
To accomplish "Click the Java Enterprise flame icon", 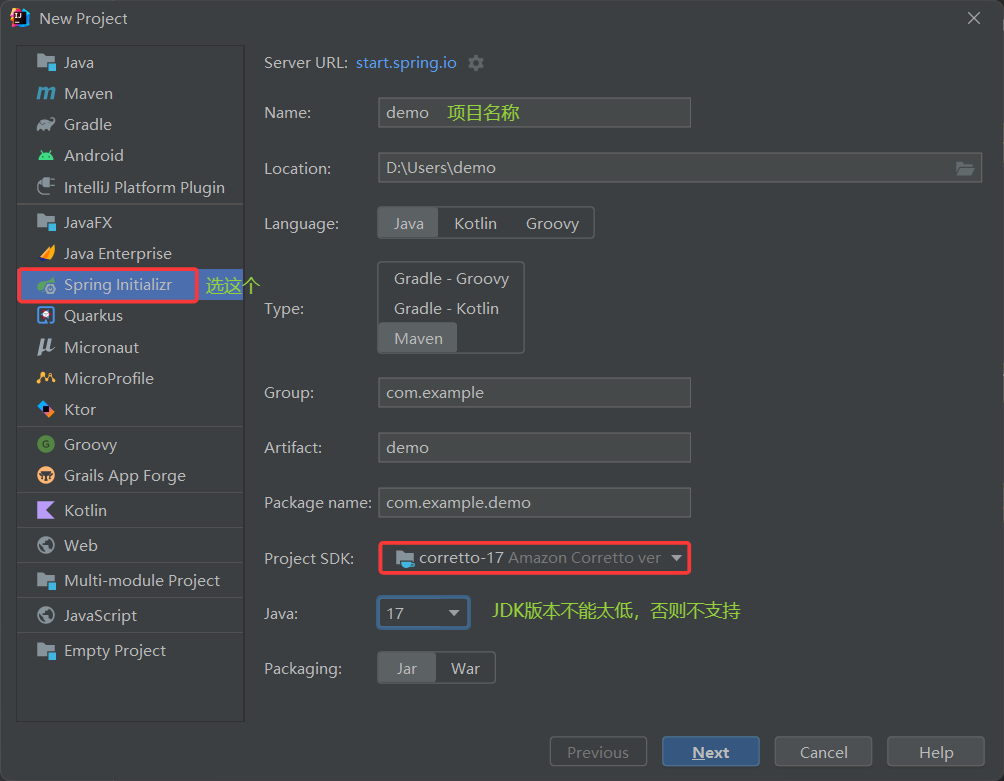I will tap(46, 254).
